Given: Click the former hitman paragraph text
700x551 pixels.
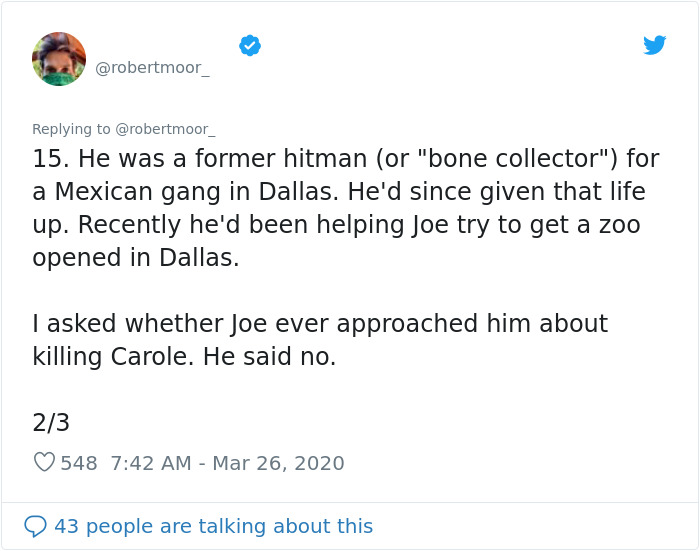Looking at the screenshot, I should [346, 208].
